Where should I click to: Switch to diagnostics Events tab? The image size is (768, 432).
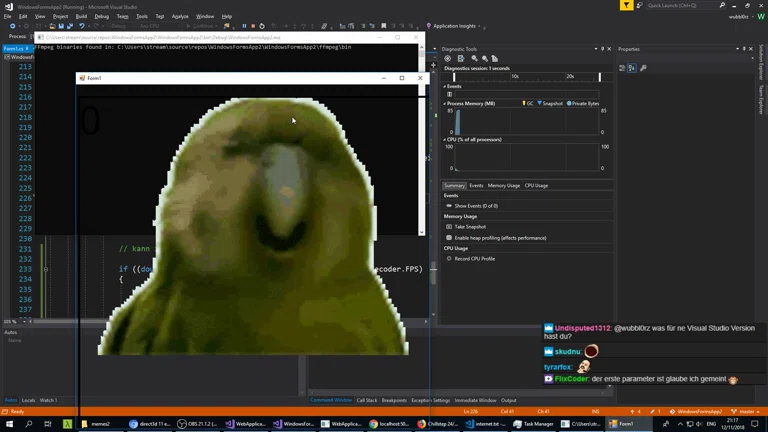(476, 186)
